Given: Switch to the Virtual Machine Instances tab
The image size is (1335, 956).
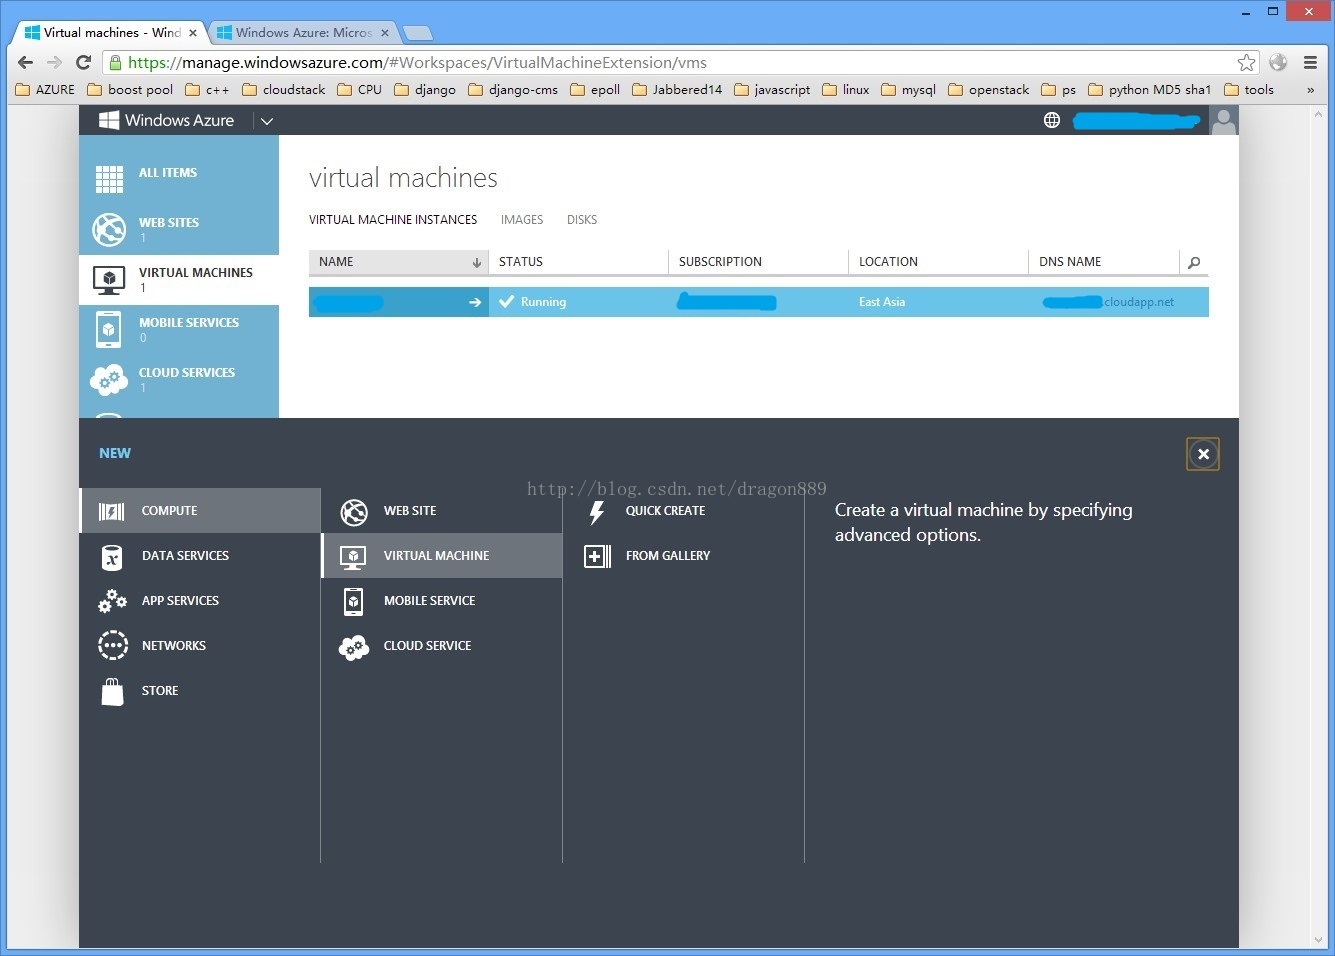Looking at the screenshot, I should (x=393, y=220).
